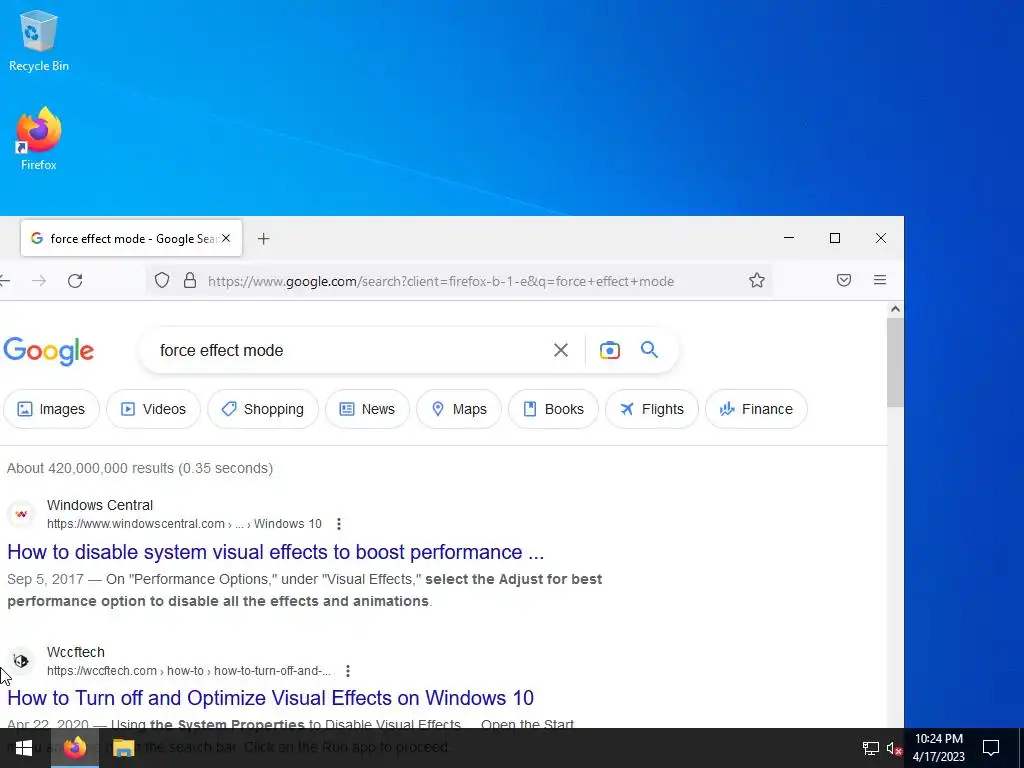Click in the Google search input field

[349, 351]
